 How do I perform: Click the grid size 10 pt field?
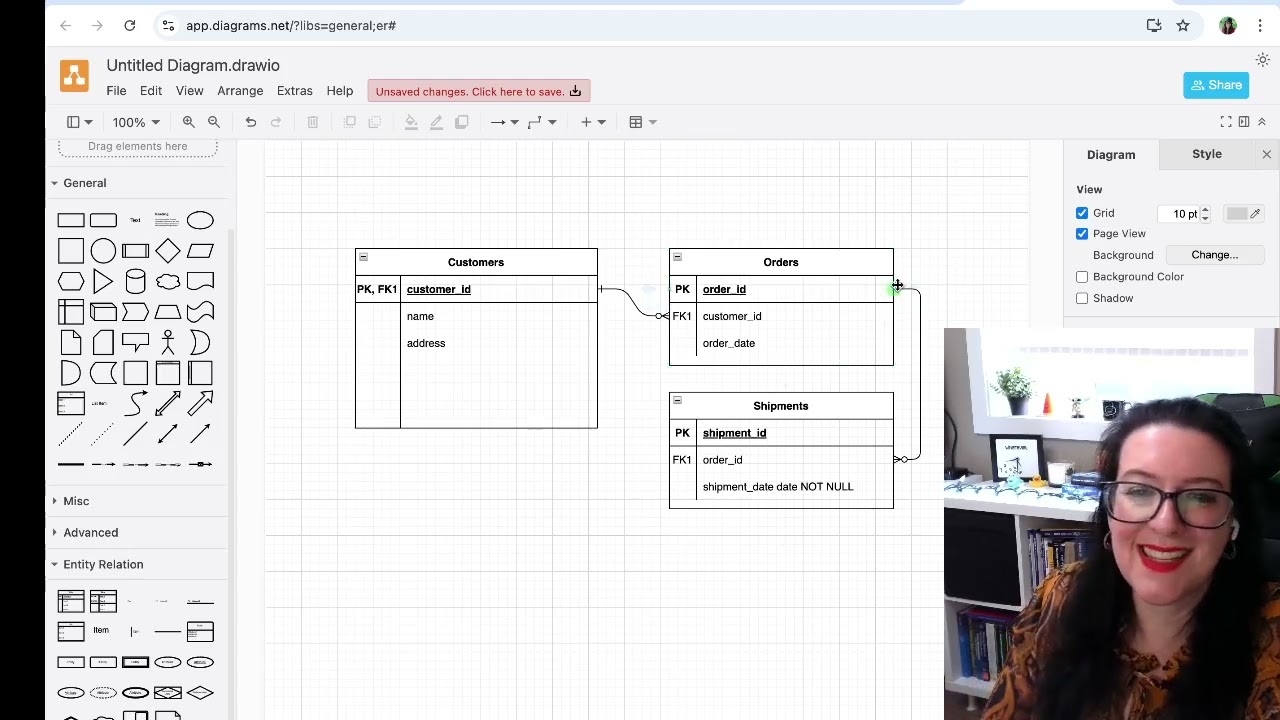1185,213
